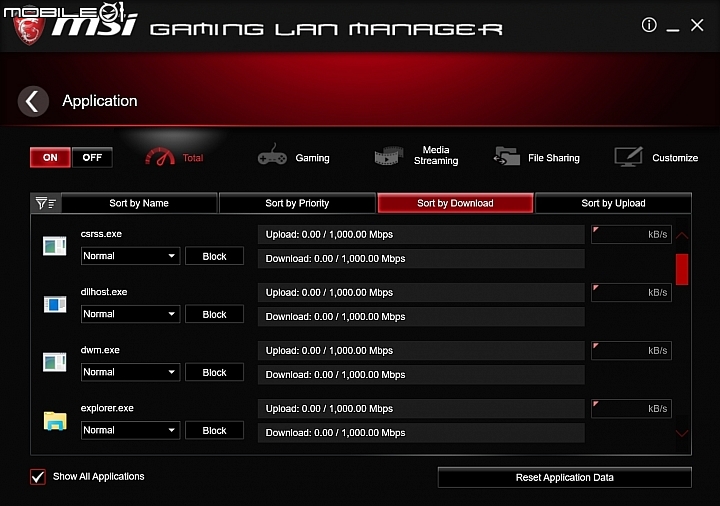Select Sort by Upload tab
The image size is (720, 506).
point(613,203)
